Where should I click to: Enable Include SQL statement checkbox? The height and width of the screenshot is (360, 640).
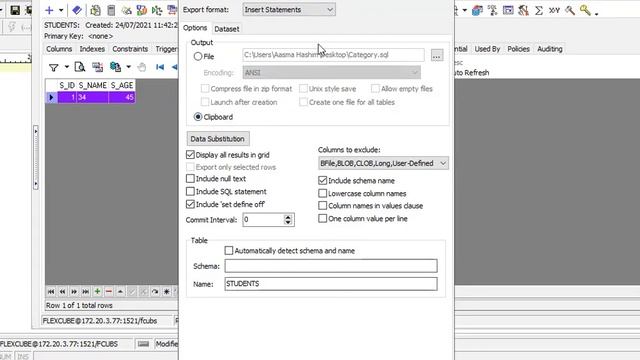[190, 191]
